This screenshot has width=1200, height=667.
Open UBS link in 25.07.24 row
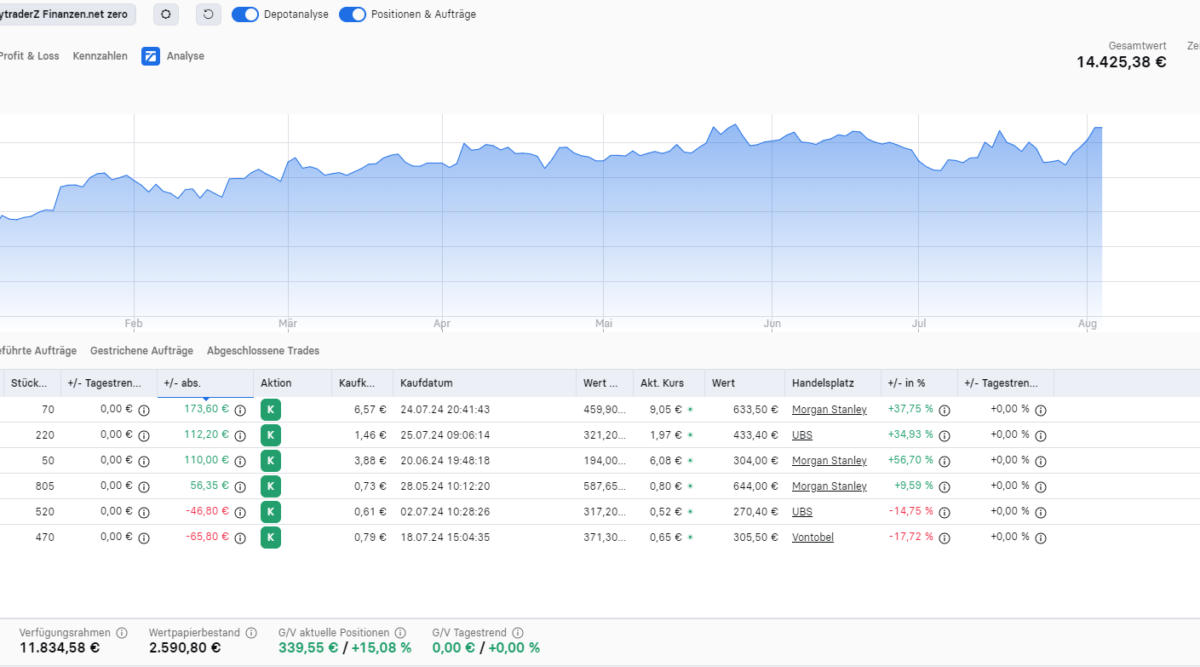[802, 435]
